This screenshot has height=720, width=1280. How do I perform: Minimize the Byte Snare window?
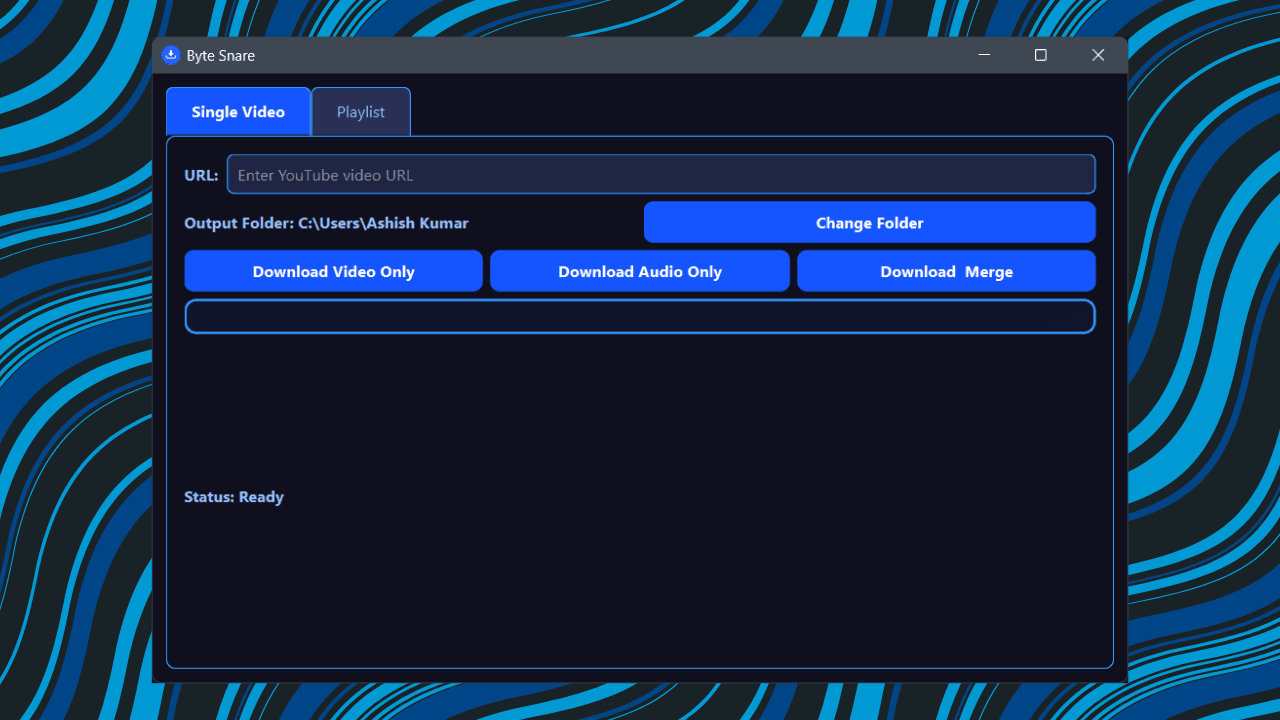(x=984, y=55)
